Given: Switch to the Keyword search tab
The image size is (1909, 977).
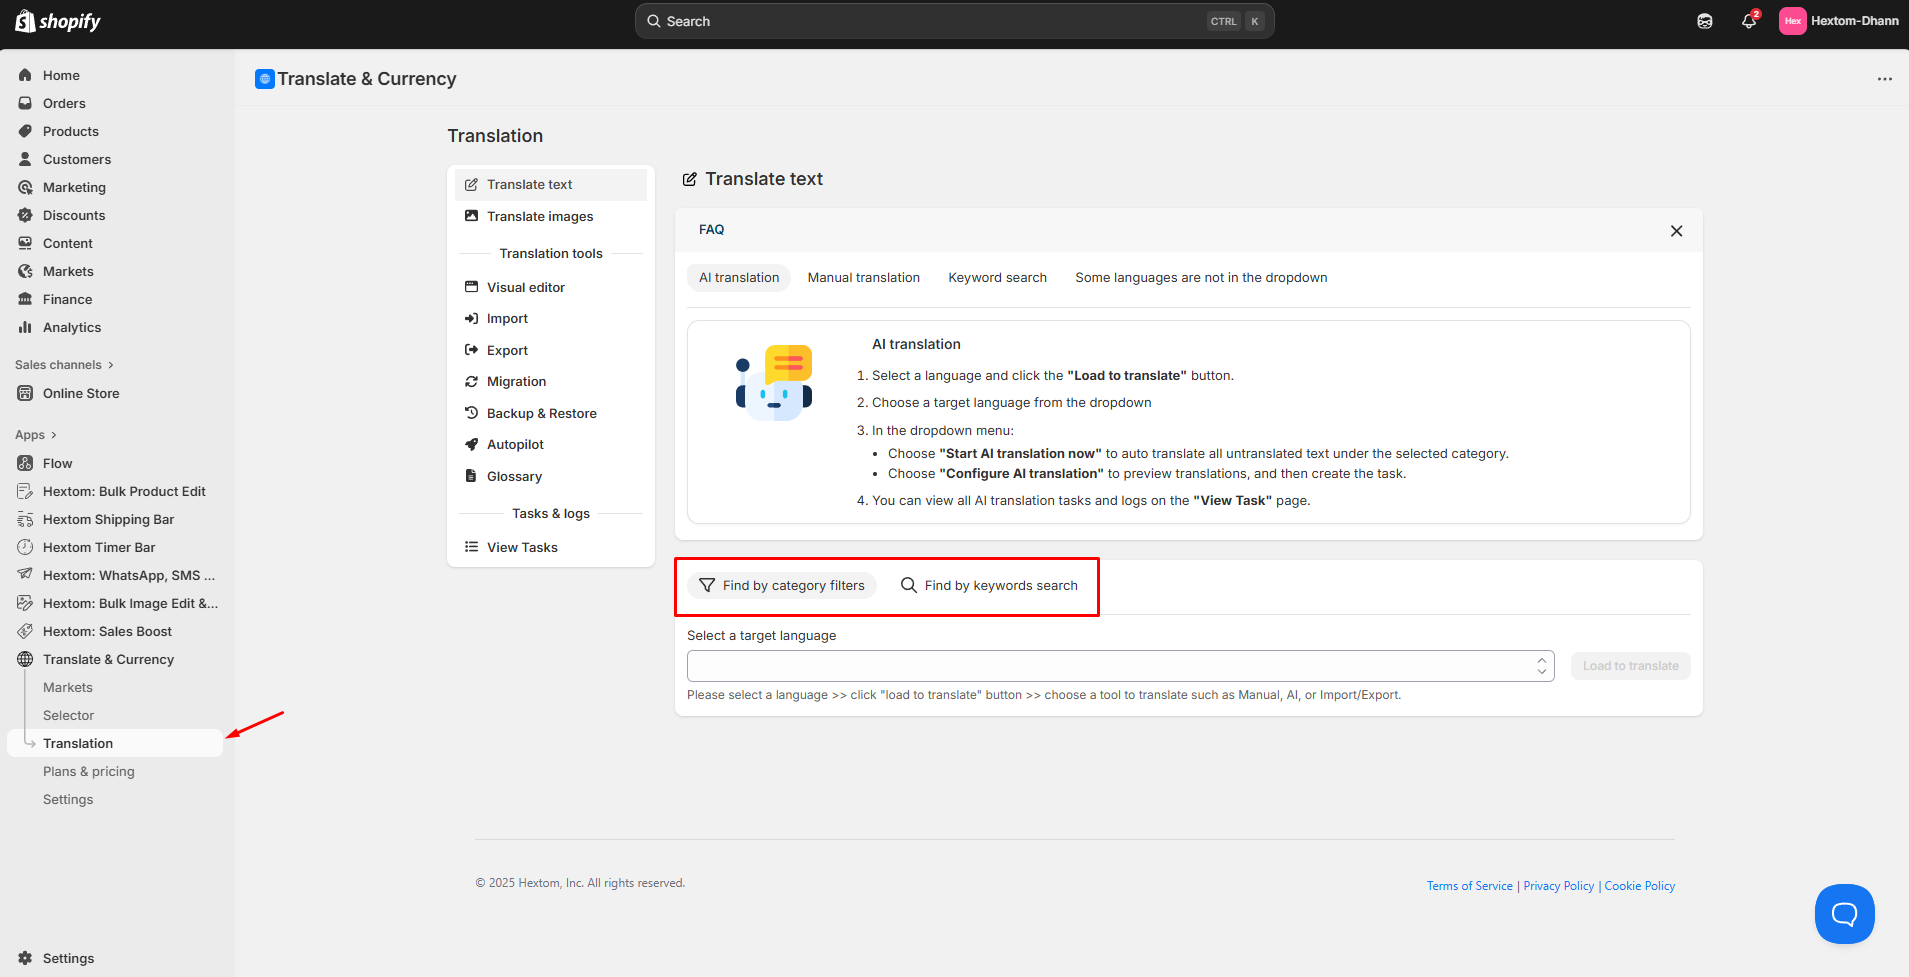Looking at the screenshot, I should click(998, 278).
